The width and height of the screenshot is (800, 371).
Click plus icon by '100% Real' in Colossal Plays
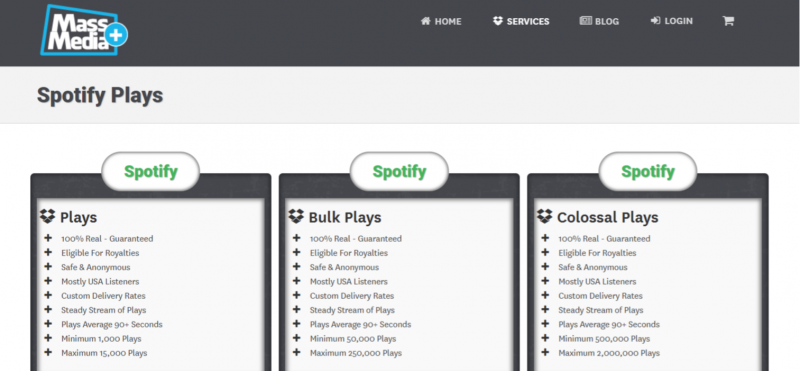coord(545,238)
